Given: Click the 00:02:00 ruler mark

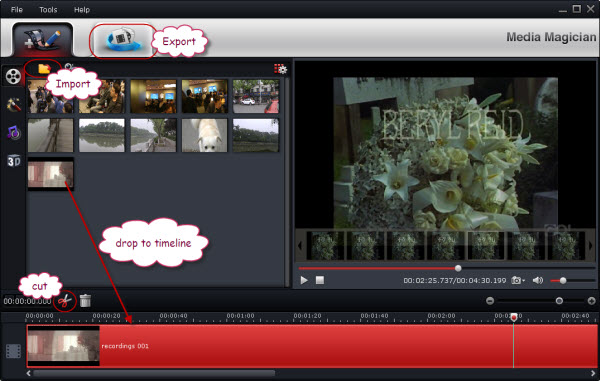Looking at the screenshot, I should [x=441, y=316].
